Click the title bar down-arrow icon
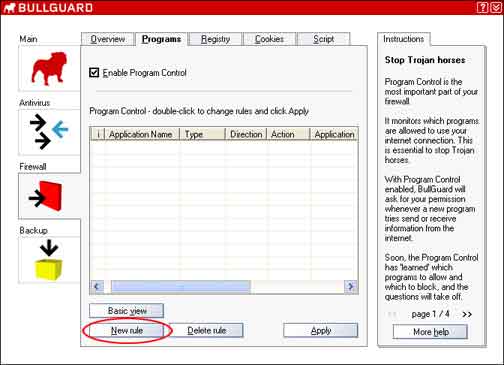Image resolution: width=504 pixels, height=365 pixels. click(x=496, y=7)
